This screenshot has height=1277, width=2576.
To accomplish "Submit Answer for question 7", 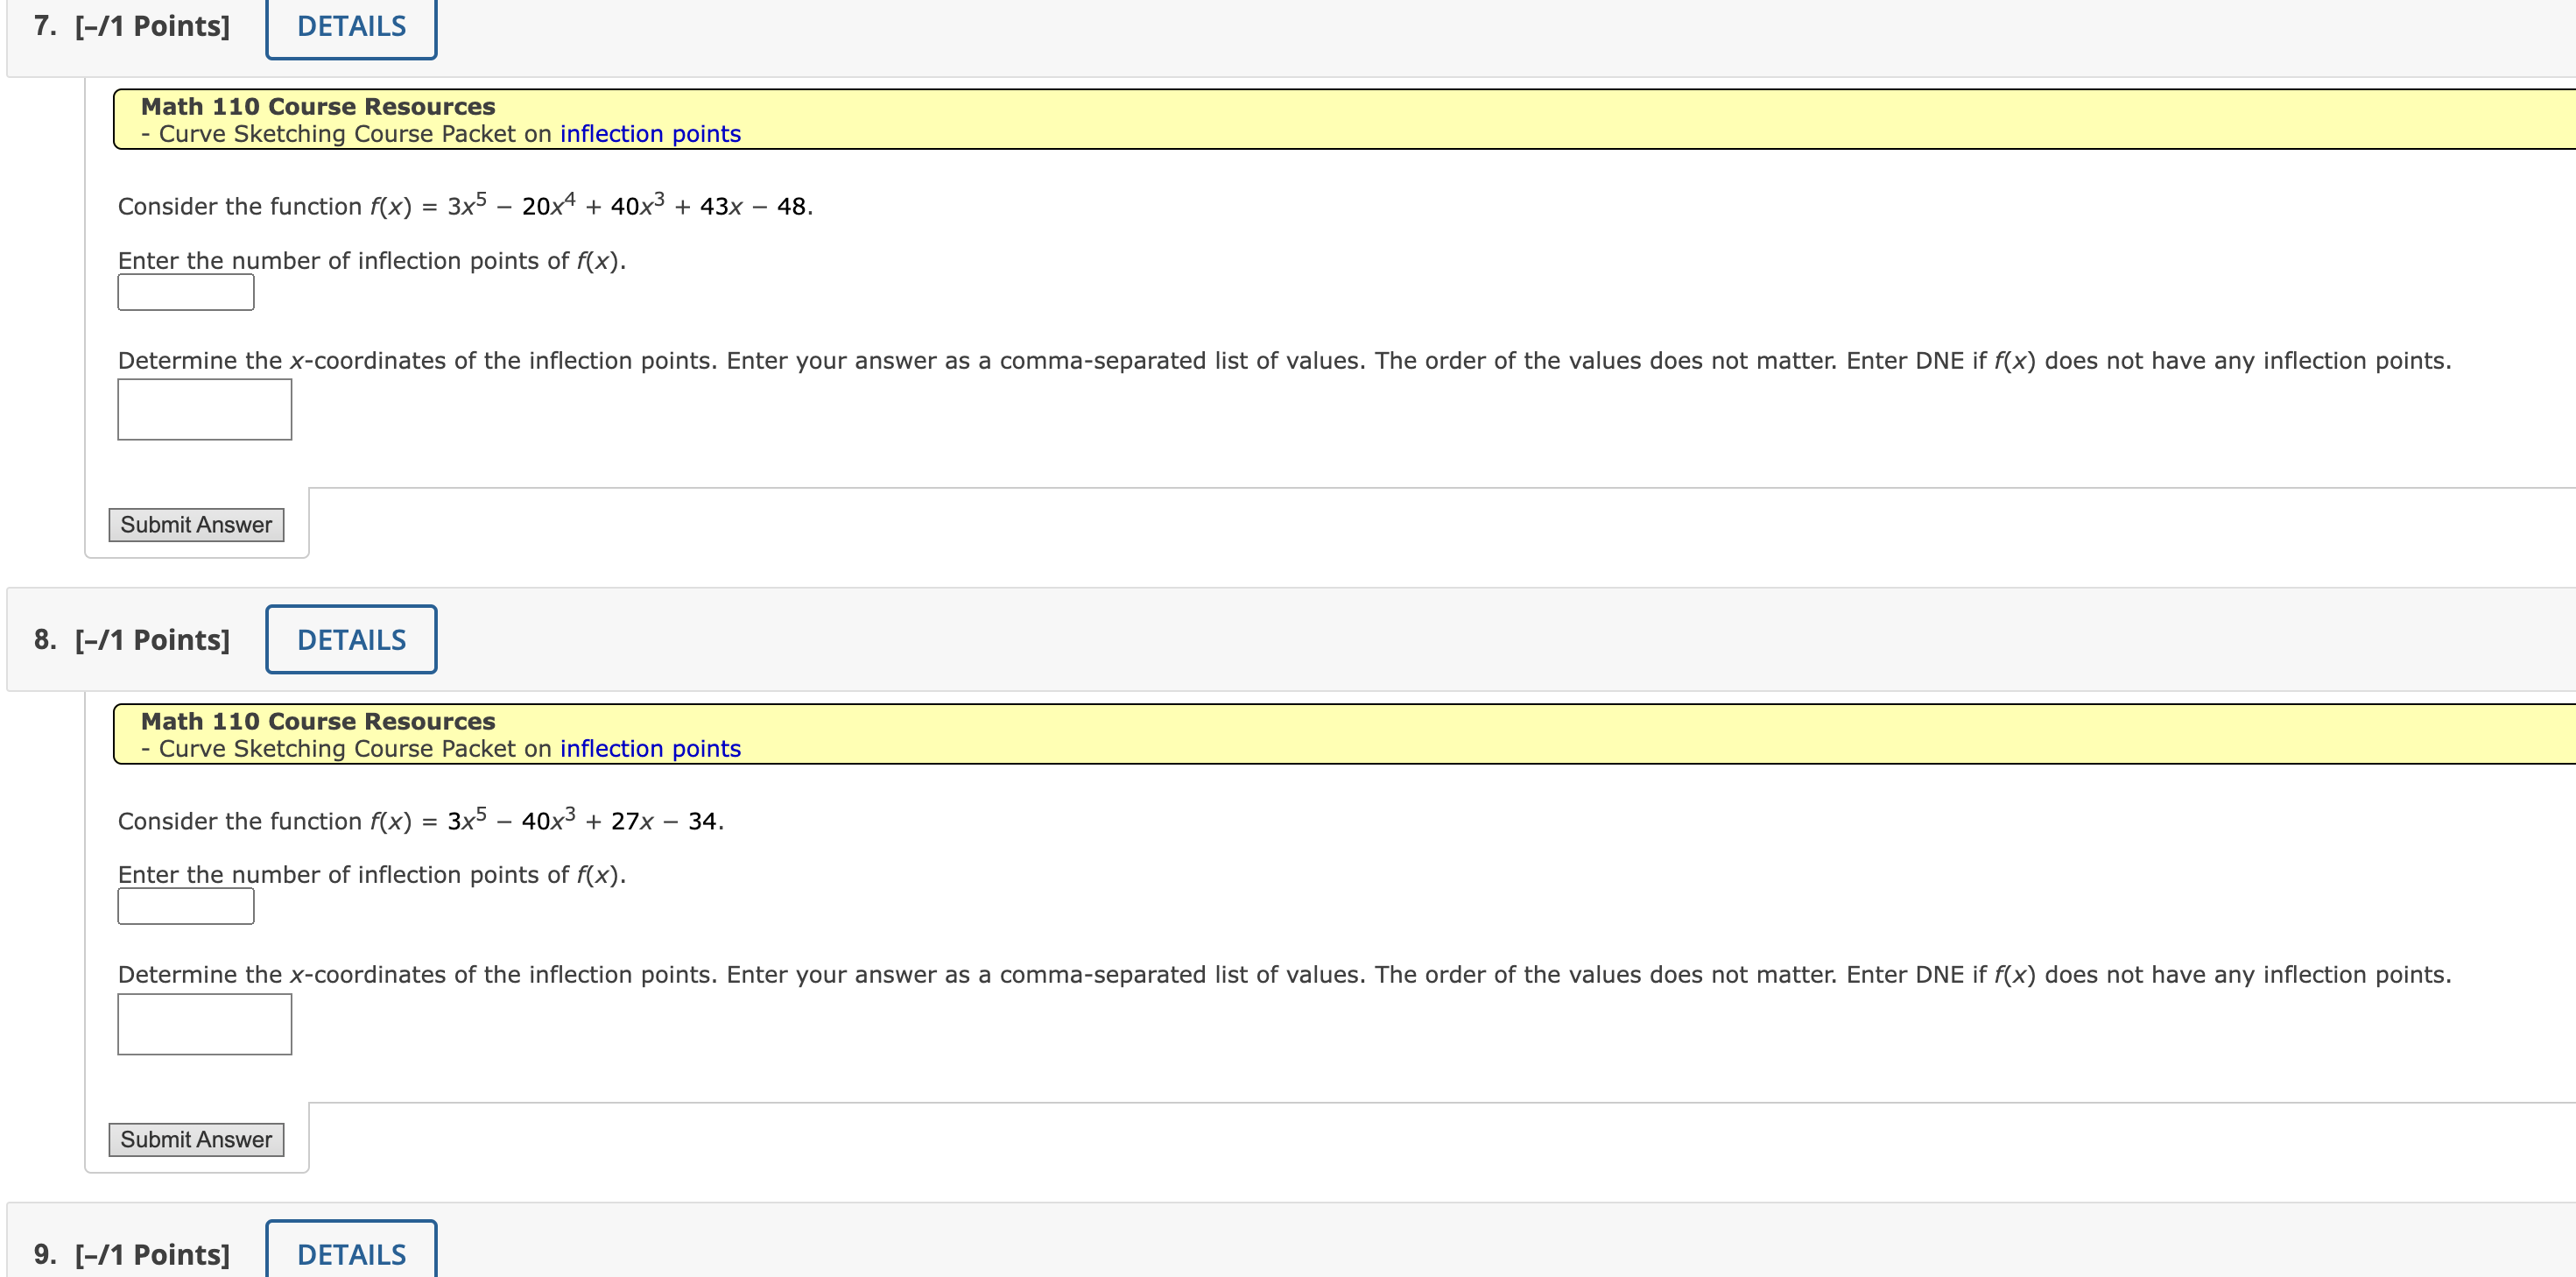I will [x=196, y=525].
